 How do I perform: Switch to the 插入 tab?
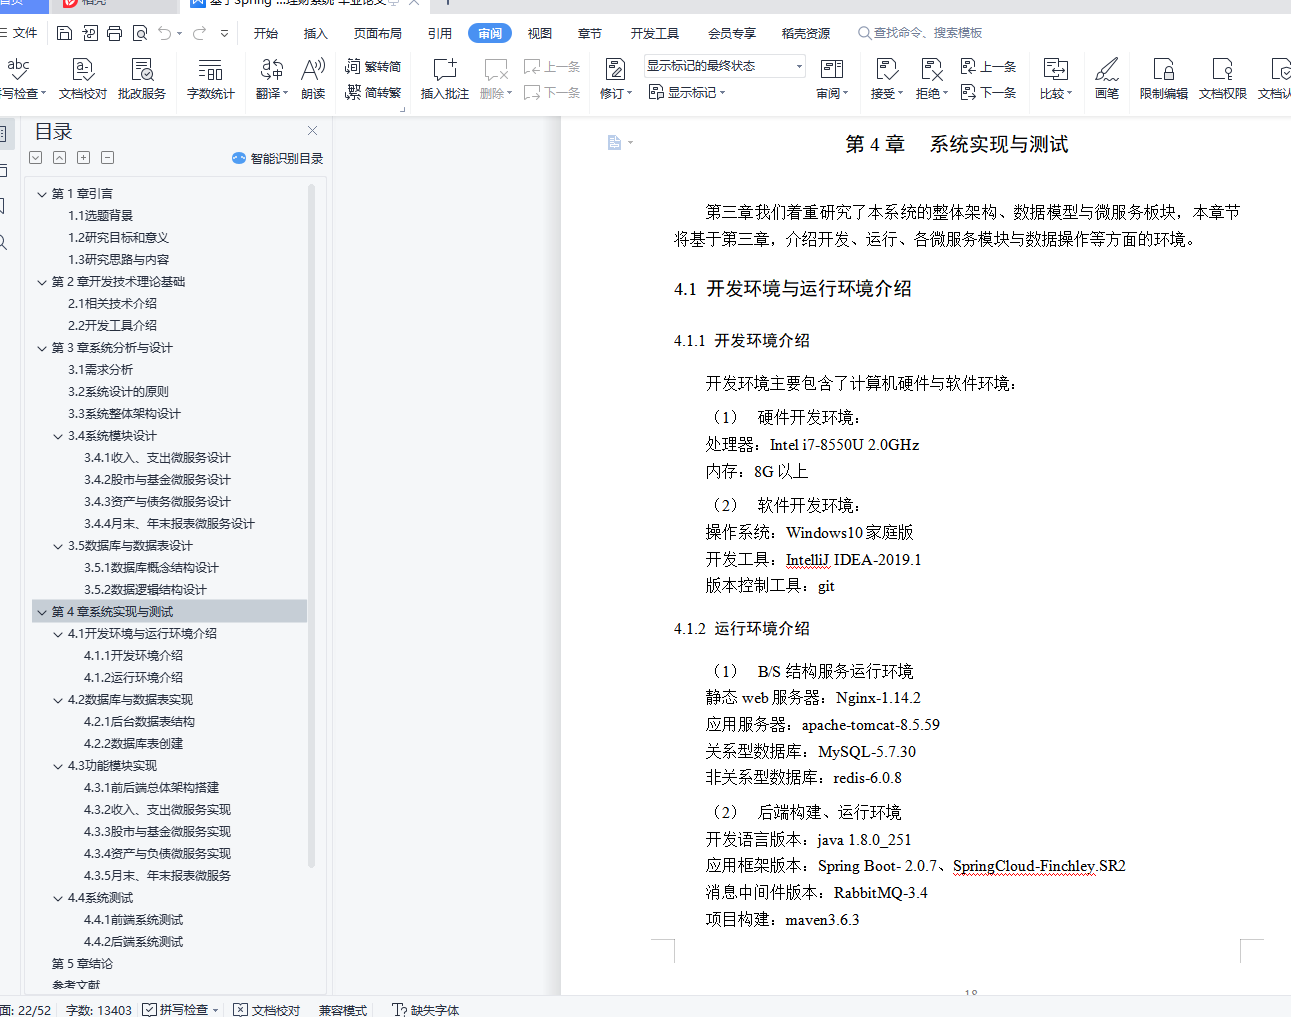(x=316, y=33)
